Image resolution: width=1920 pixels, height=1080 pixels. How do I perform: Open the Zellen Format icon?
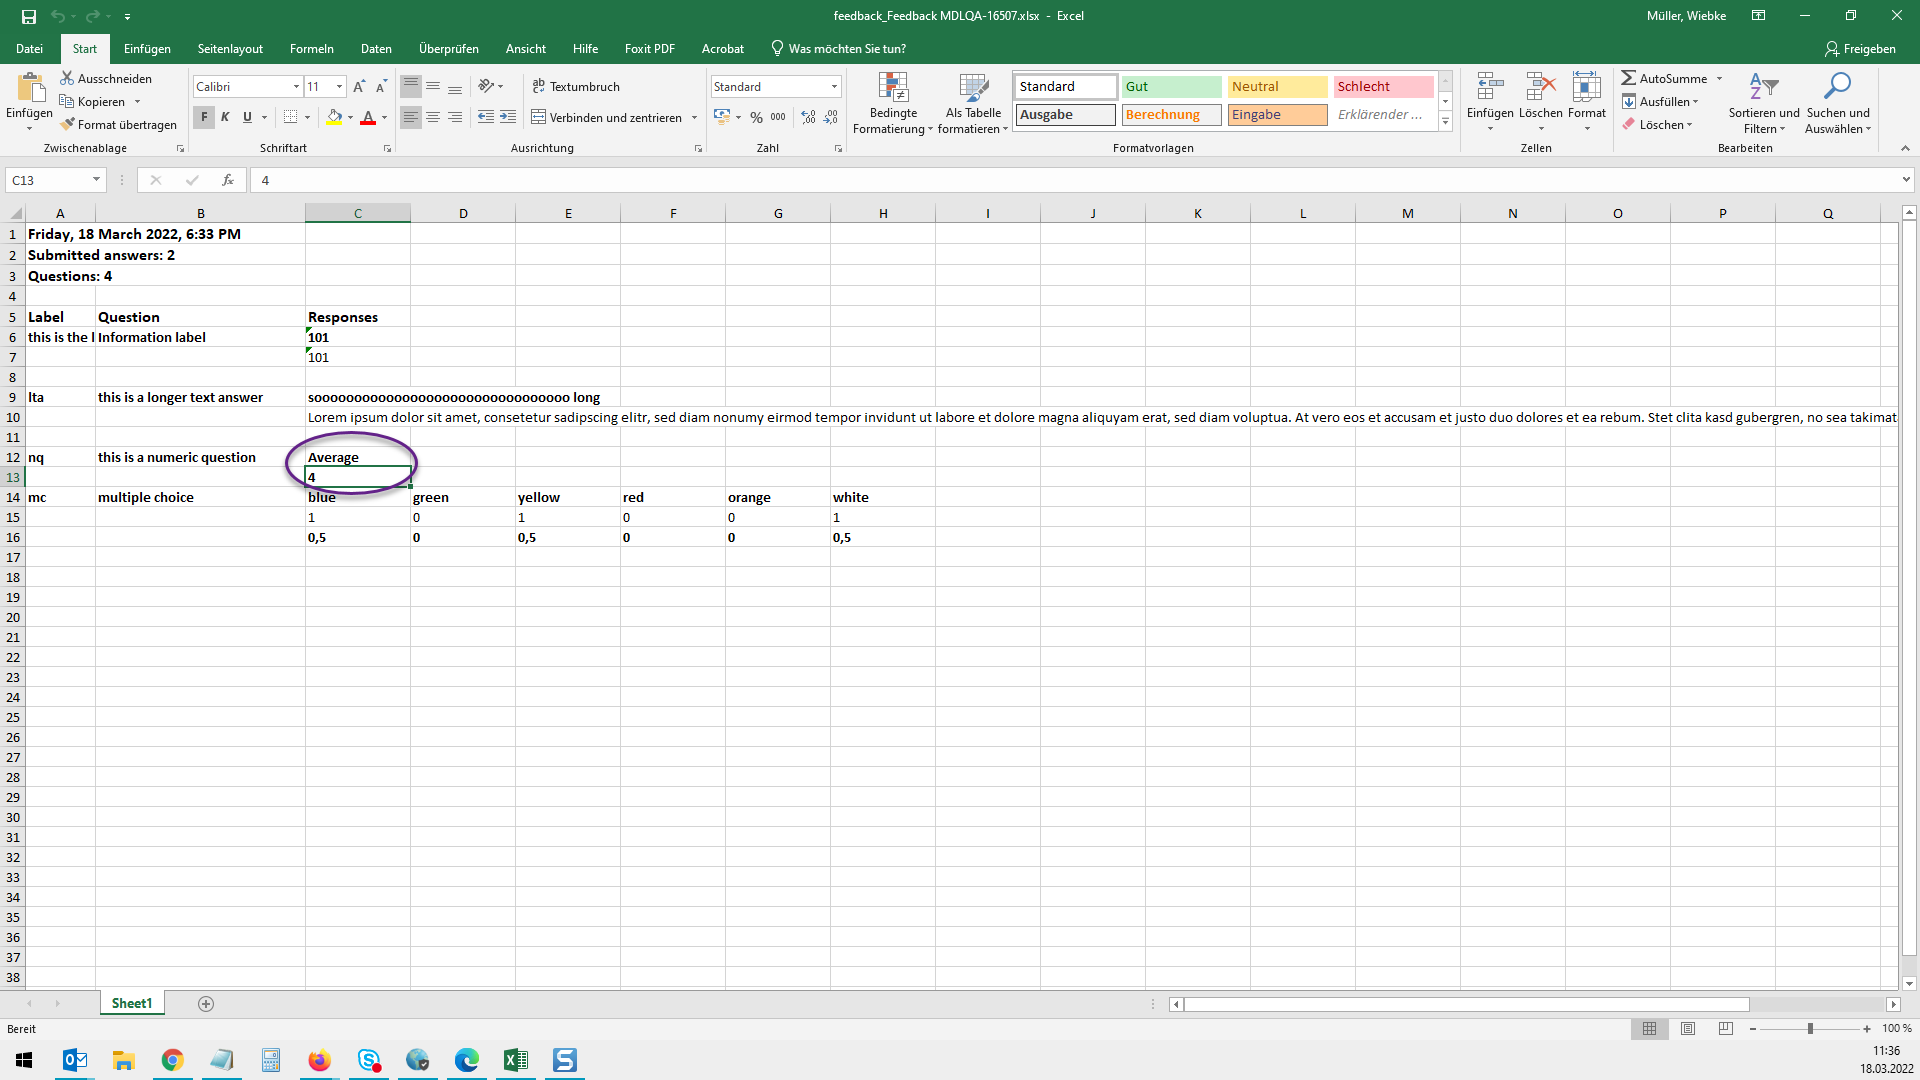pyautogui.click(x=1587, y=88)
